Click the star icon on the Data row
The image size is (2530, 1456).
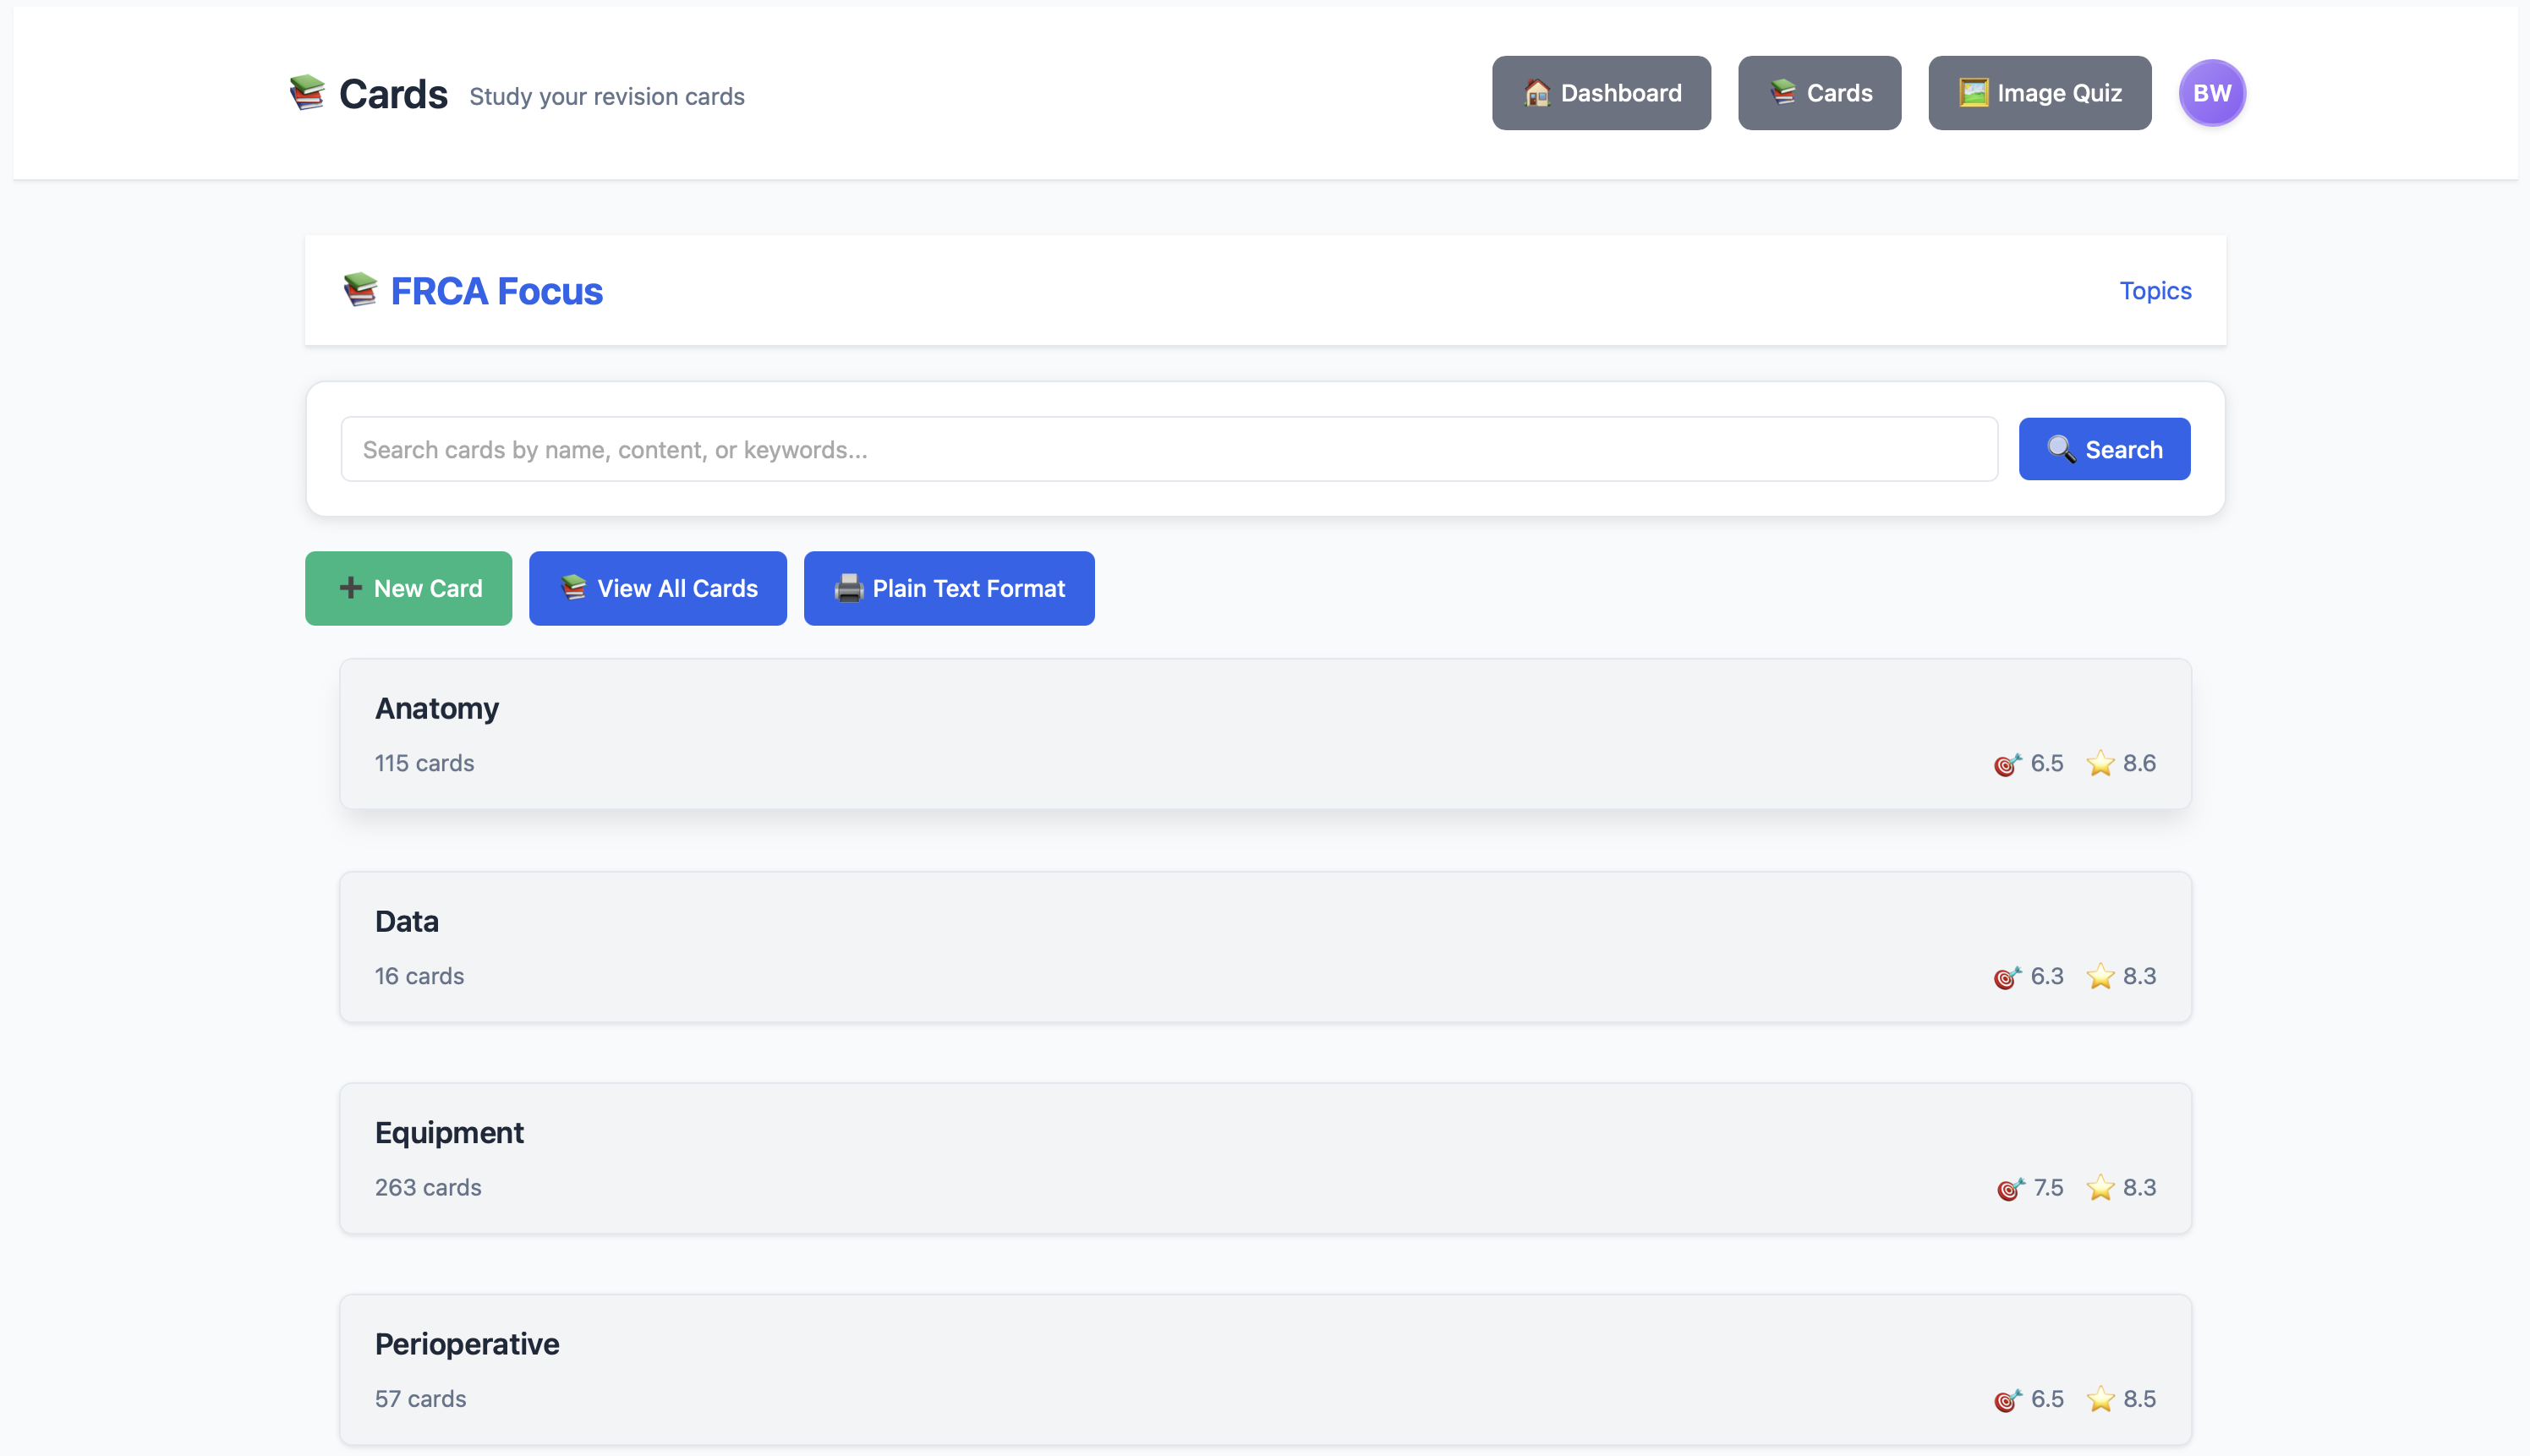[2101, 976]
